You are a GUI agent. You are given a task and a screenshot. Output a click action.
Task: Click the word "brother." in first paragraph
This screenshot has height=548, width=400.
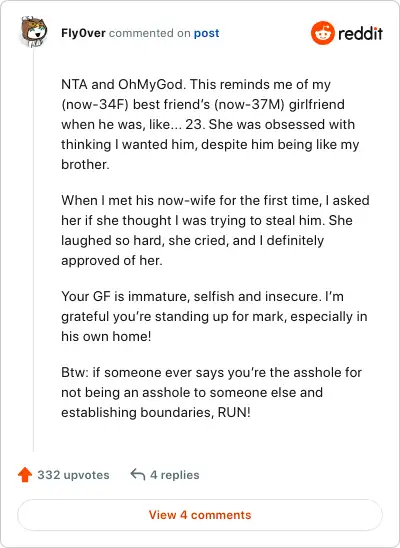85,164
